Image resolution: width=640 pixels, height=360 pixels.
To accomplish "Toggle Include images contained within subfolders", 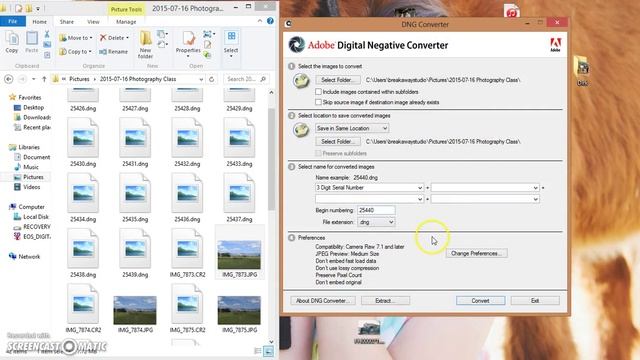I will click(318, 92).
